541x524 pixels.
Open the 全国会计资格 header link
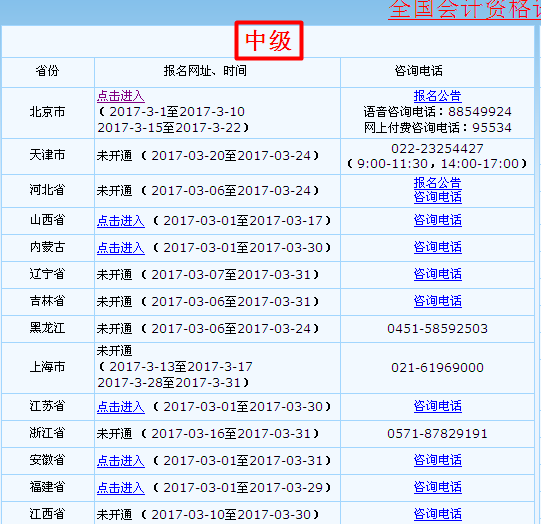(464, 9)
